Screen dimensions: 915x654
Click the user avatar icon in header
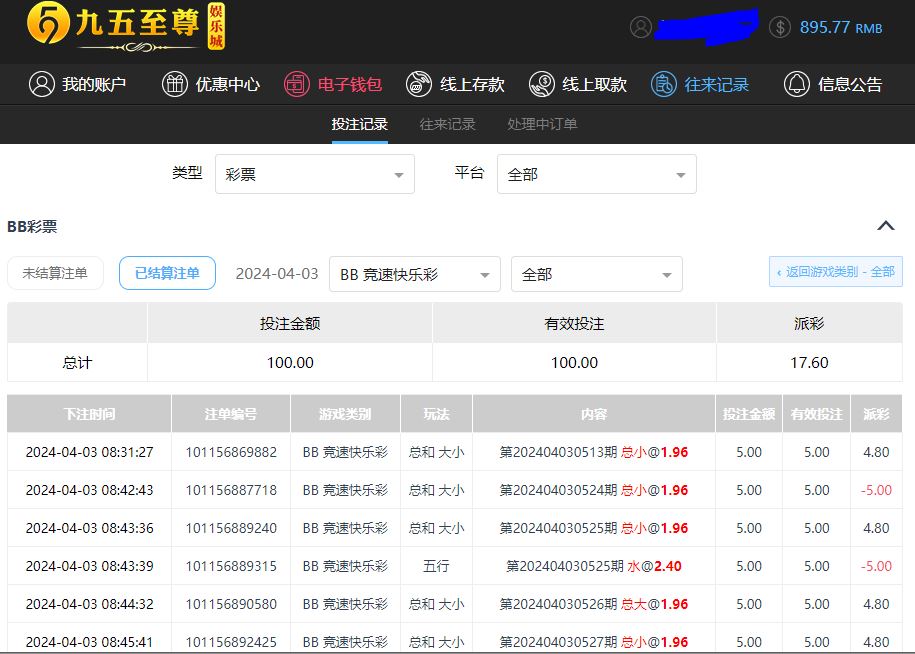click(641, 27)
